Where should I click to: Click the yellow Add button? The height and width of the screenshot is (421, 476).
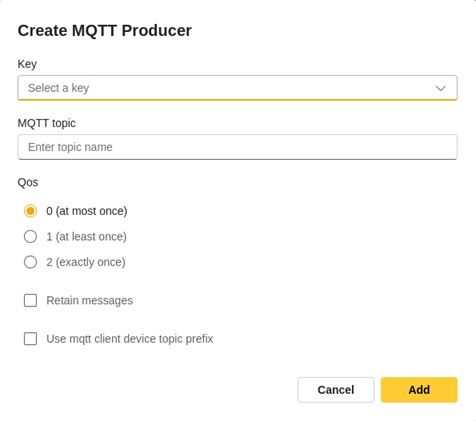[x=419, y=390]
